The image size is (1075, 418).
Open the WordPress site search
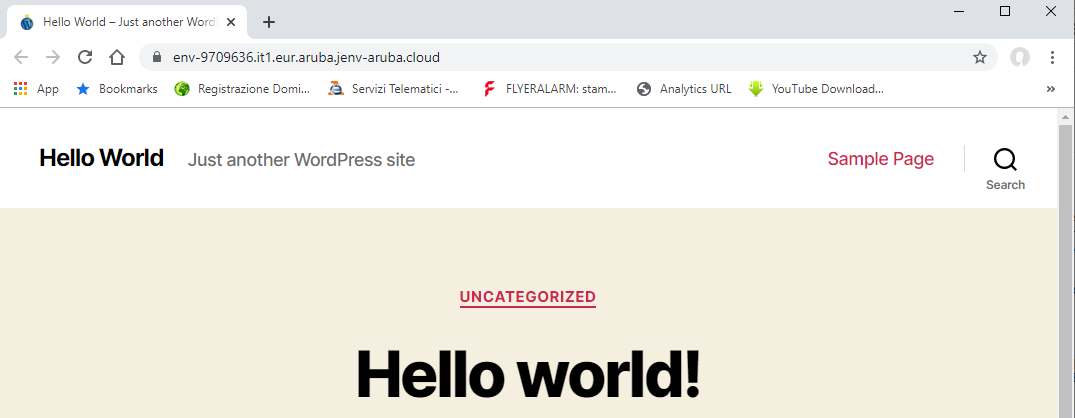[x=1005, y=167]
